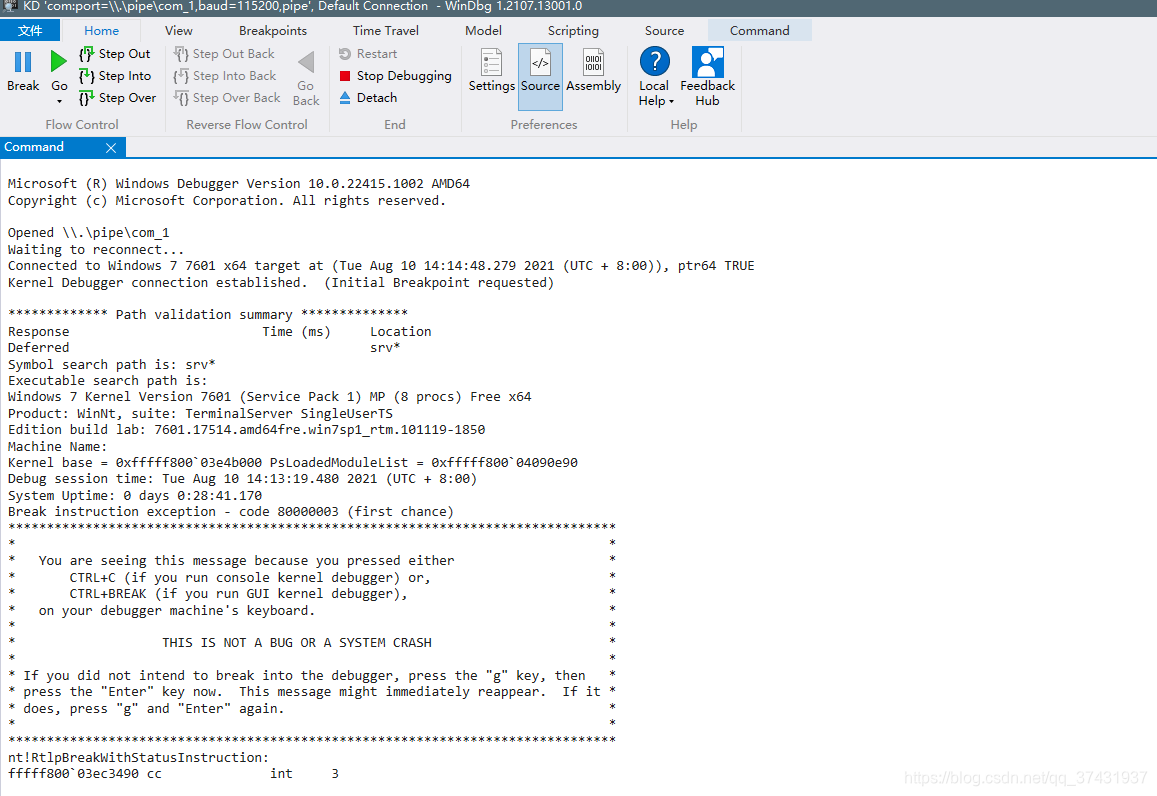Click the Break pause icon

[x=23, y=62]
